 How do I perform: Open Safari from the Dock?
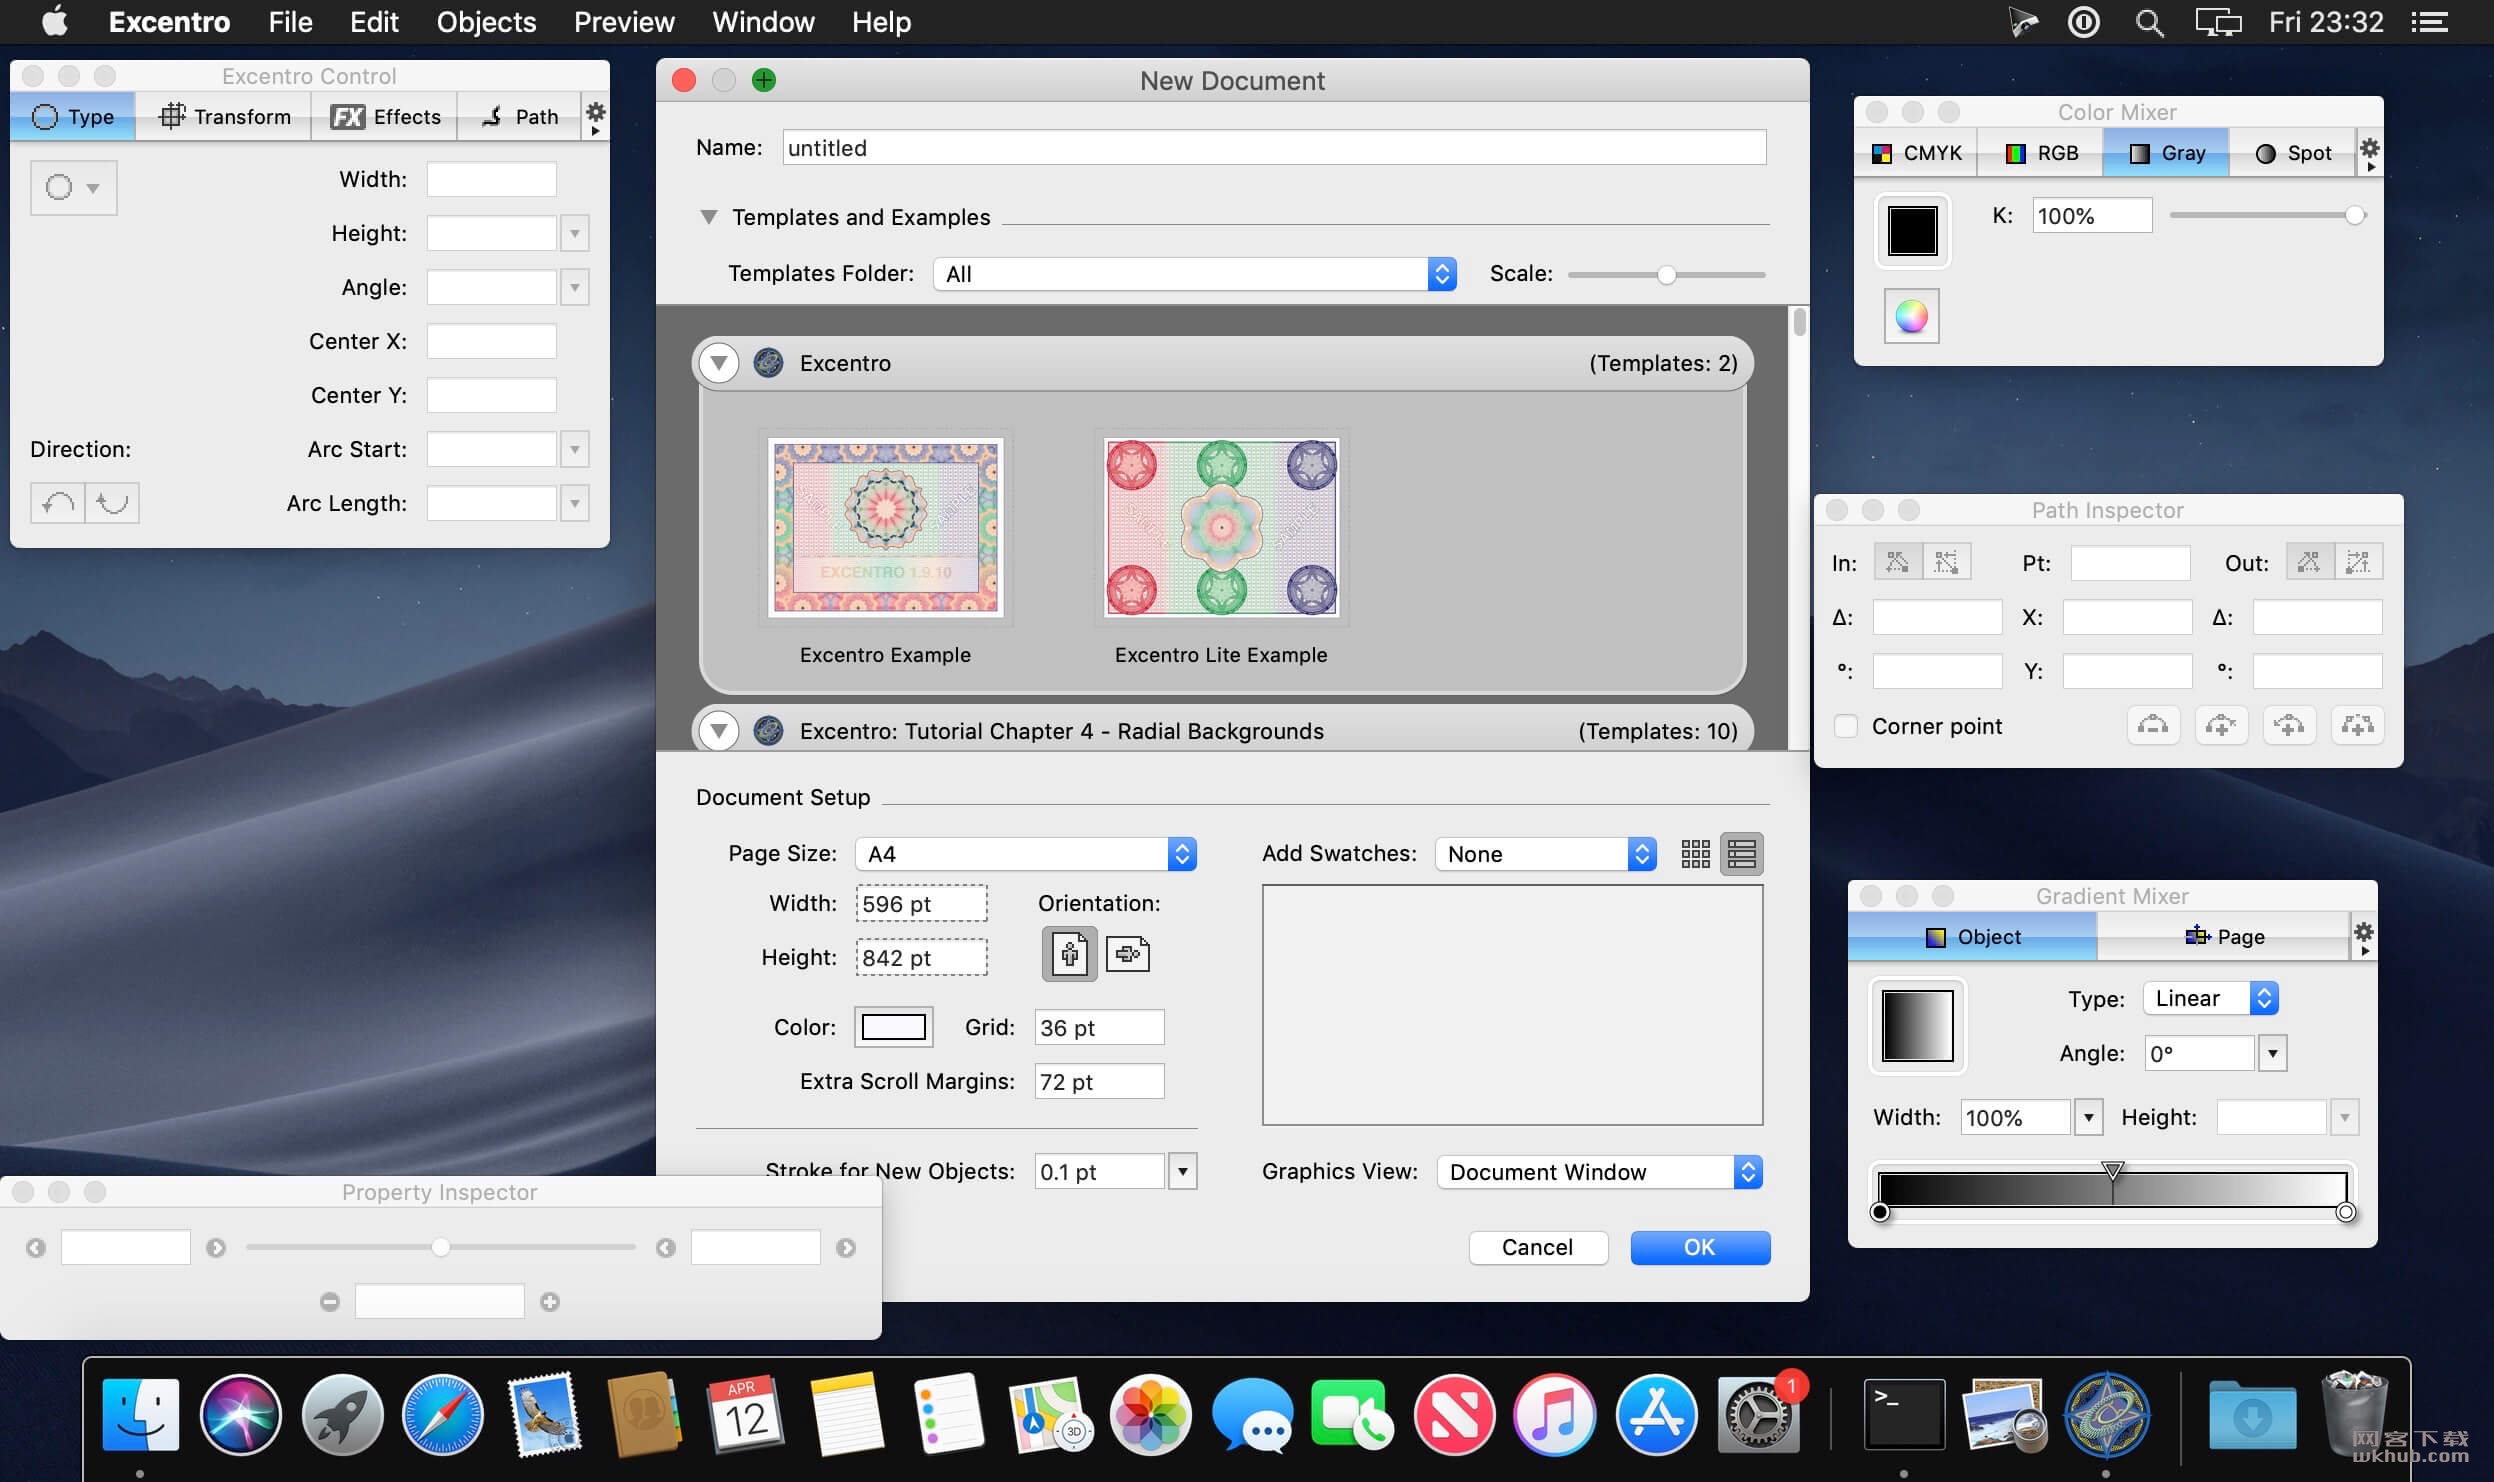click(x=442, y=1415)
